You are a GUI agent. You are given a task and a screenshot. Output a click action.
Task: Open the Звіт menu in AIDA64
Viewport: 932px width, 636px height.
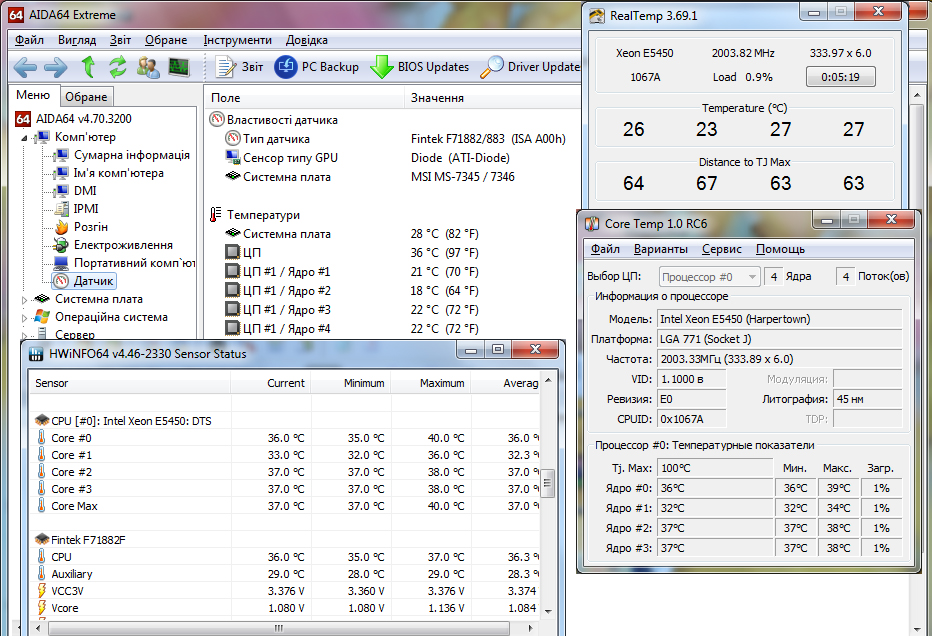tap(120, 40)
